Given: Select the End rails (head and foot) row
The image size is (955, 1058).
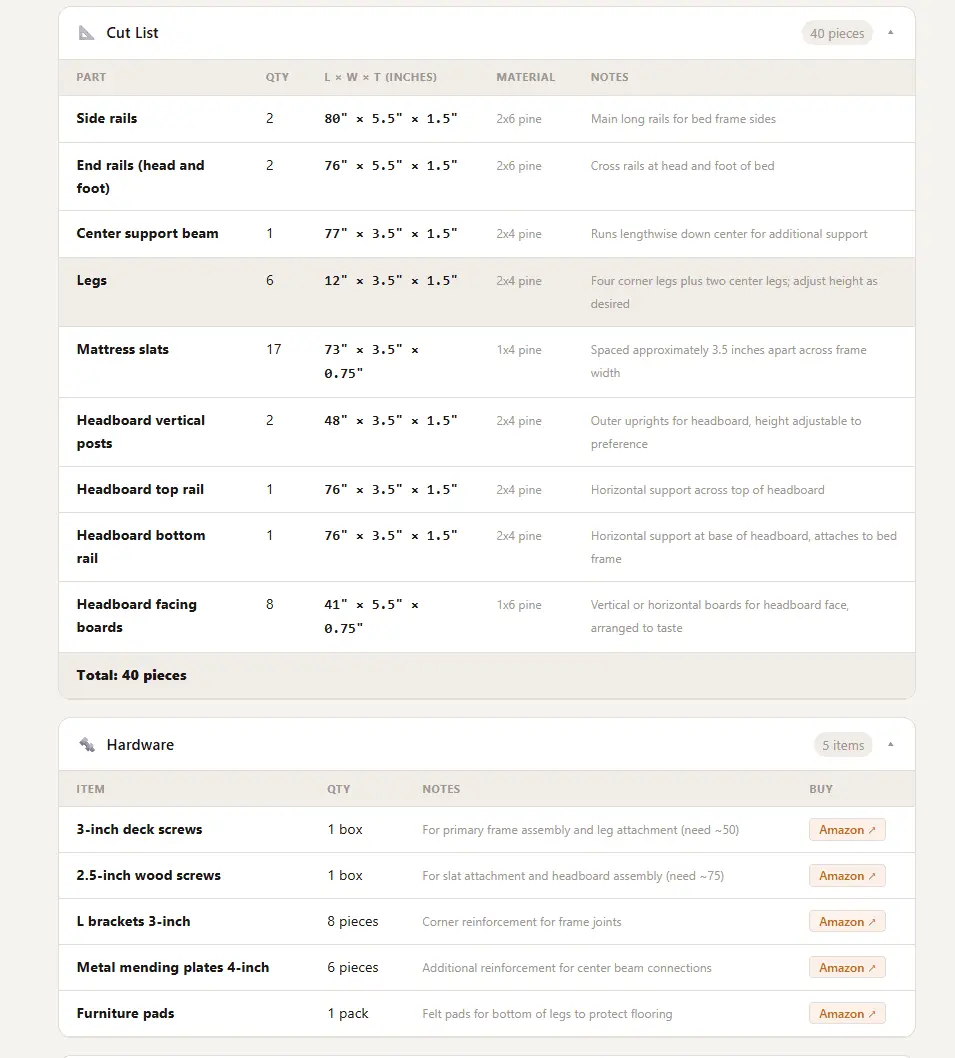Looking at the screenshot, I should [x=487, y=176].
